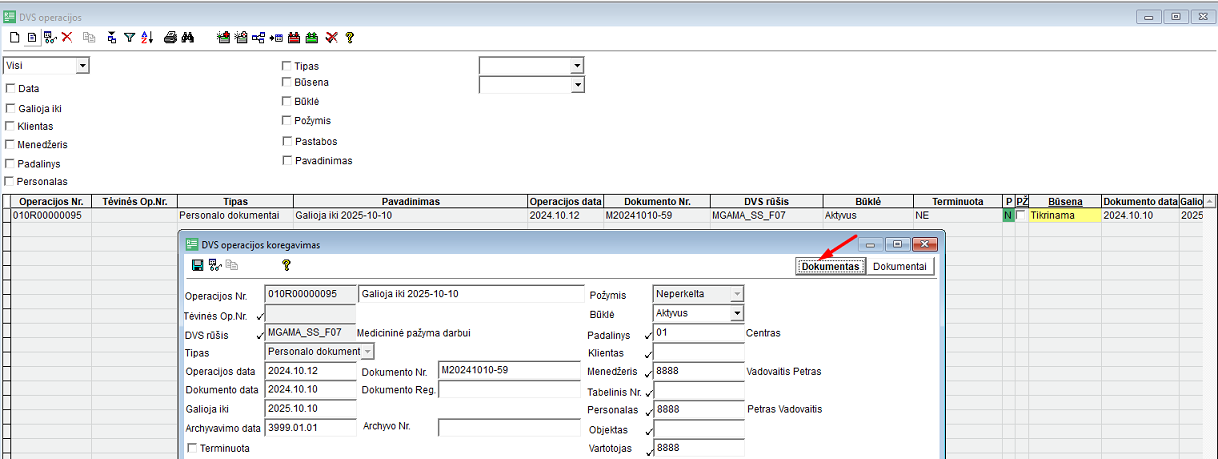
Task: Sort by the Pavadinimas column header
Action: tap(410, 201)
